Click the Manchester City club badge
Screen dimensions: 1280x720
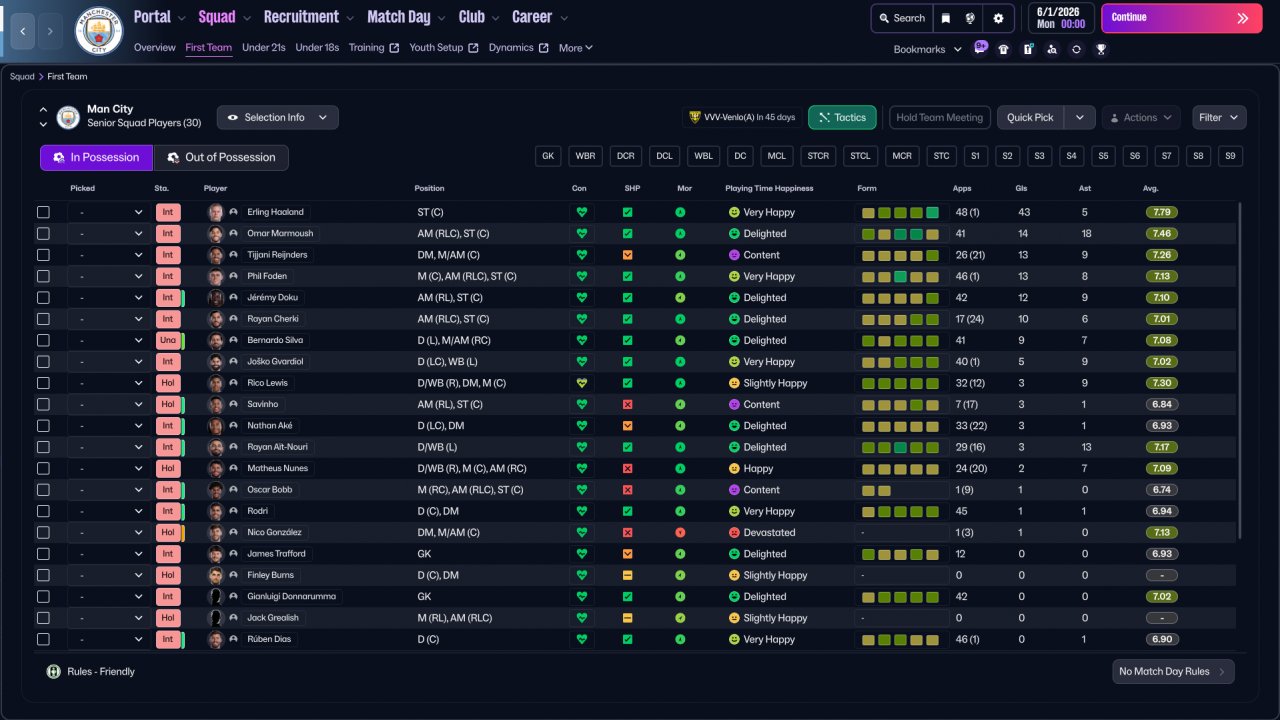coord(99,31)
